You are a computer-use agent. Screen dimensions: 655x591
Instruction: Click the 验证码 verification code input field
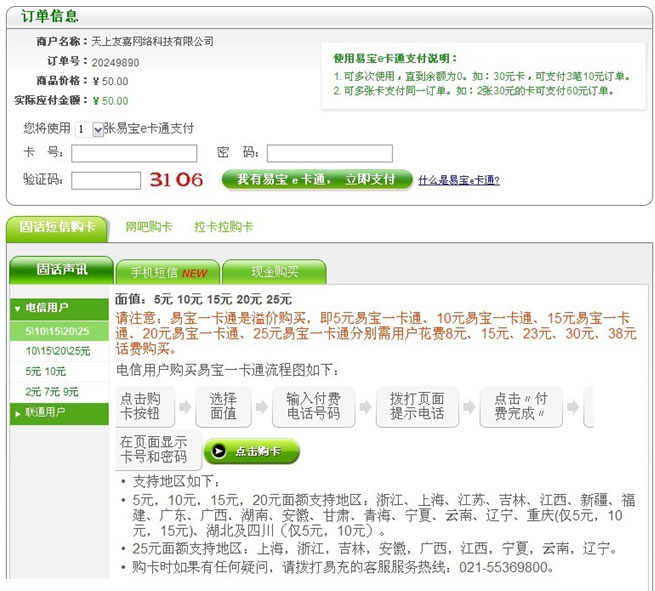[106, 180]
